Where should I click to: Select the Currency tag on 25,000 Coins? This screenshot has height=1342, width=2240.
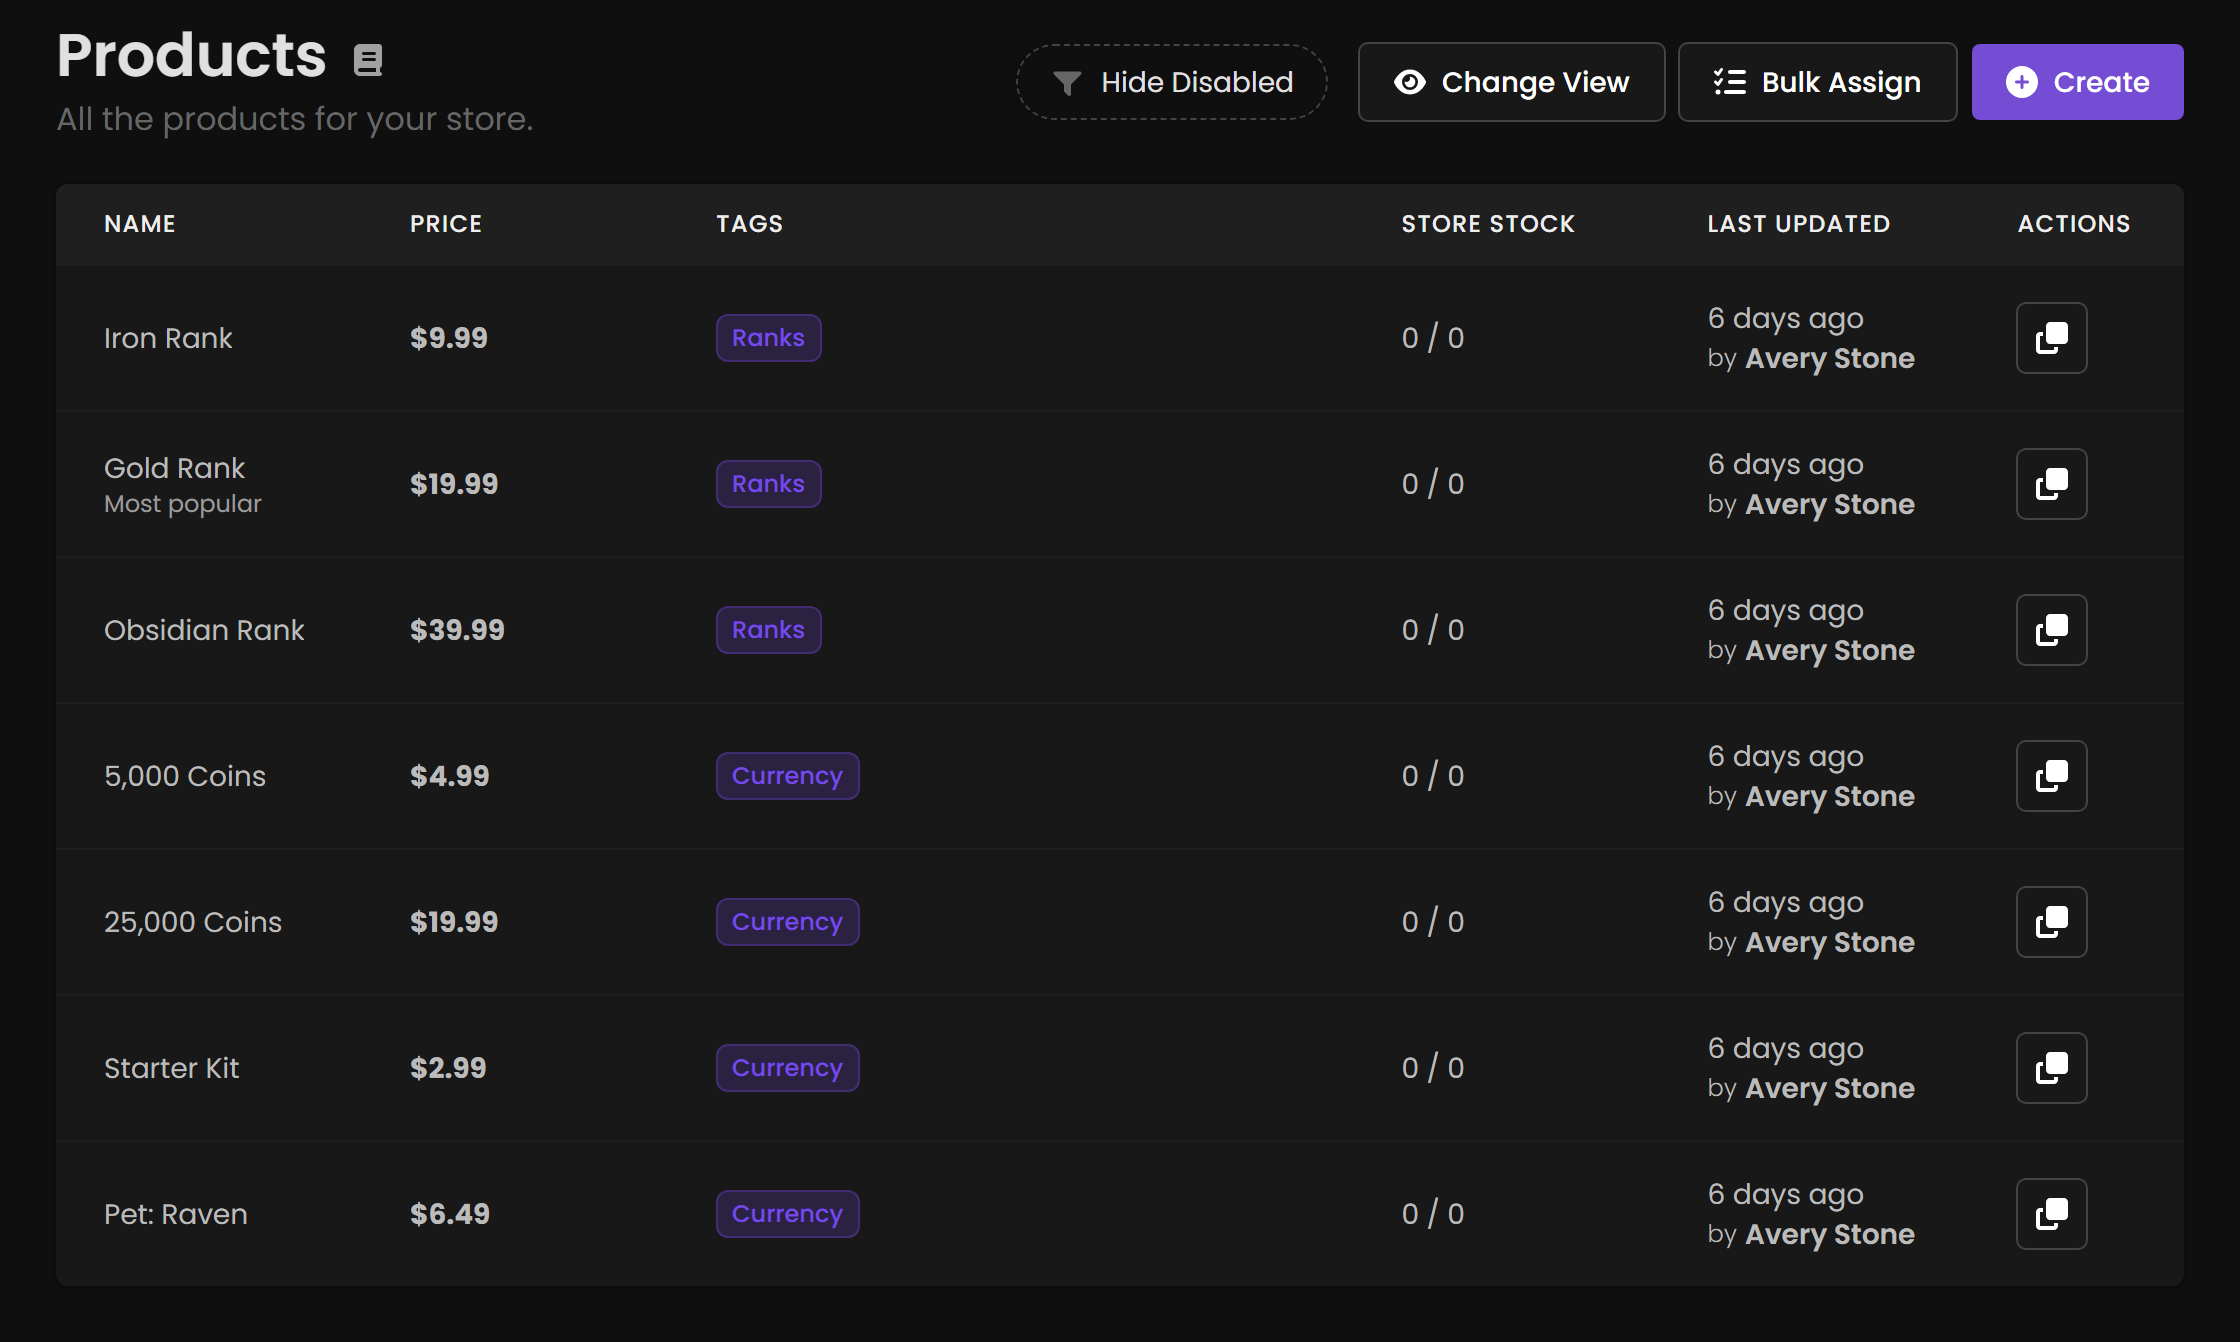[x=787, y=922]
